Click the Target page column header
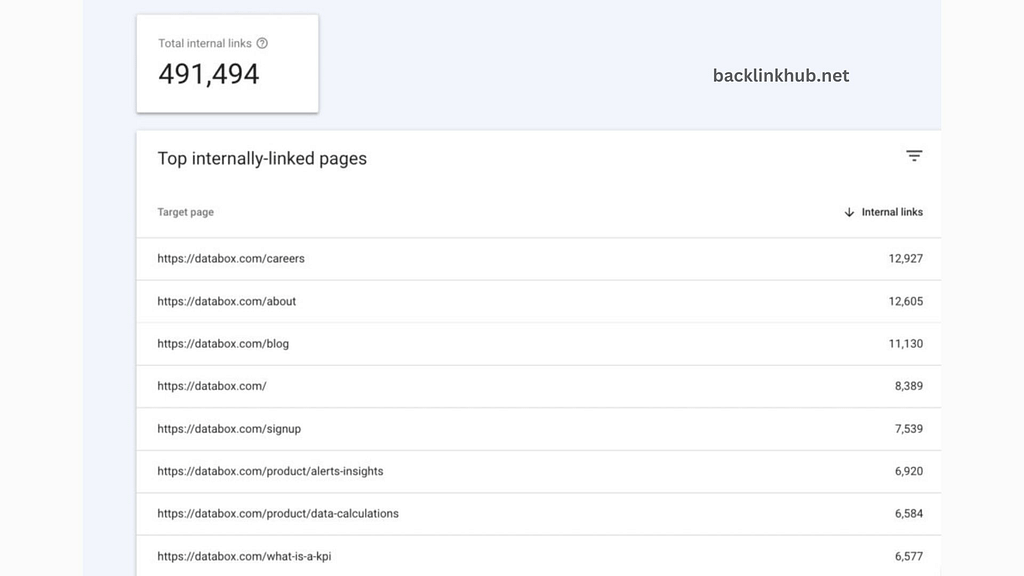Screen dimensions: 1024x576 tap(185, 212)
